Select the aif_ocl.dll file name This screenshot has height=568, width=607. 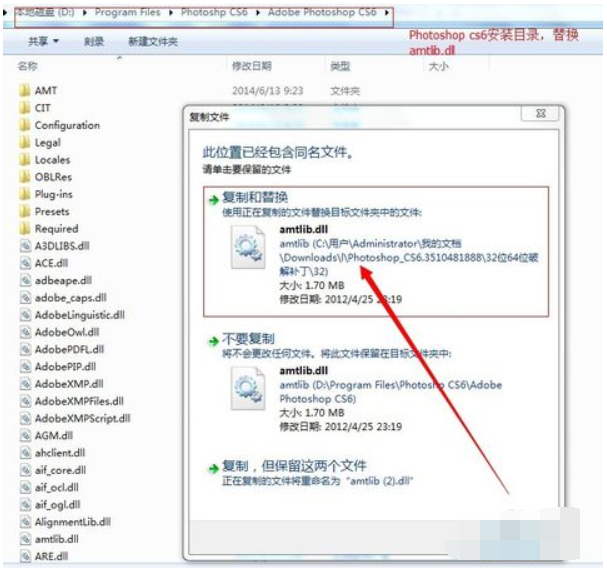(57, 487)
